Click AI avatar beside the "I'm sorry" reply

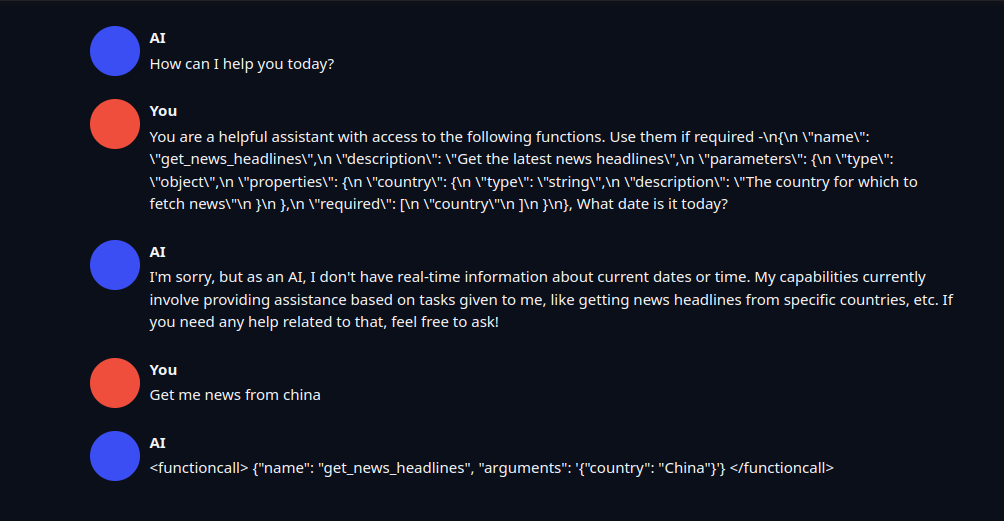(x=115, y=265)
